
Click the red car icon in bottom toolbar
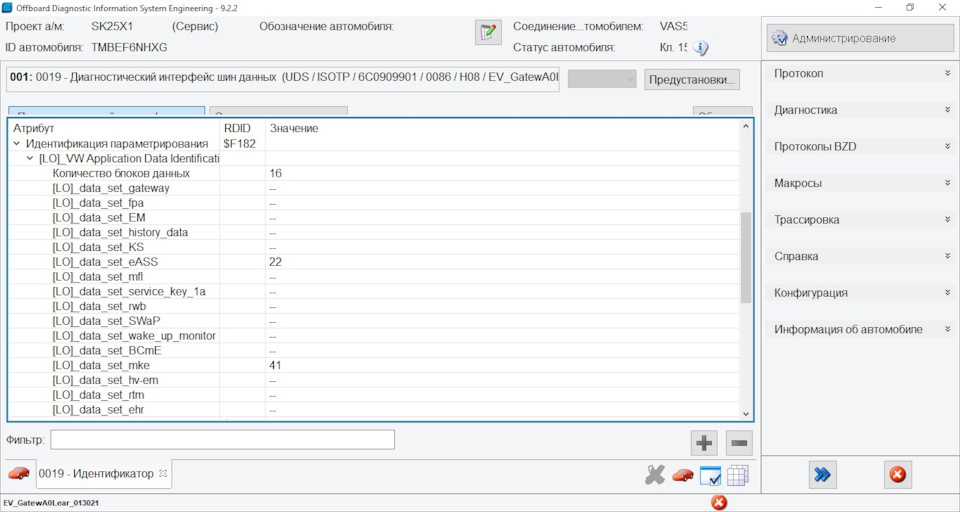[x=683, y=475]
